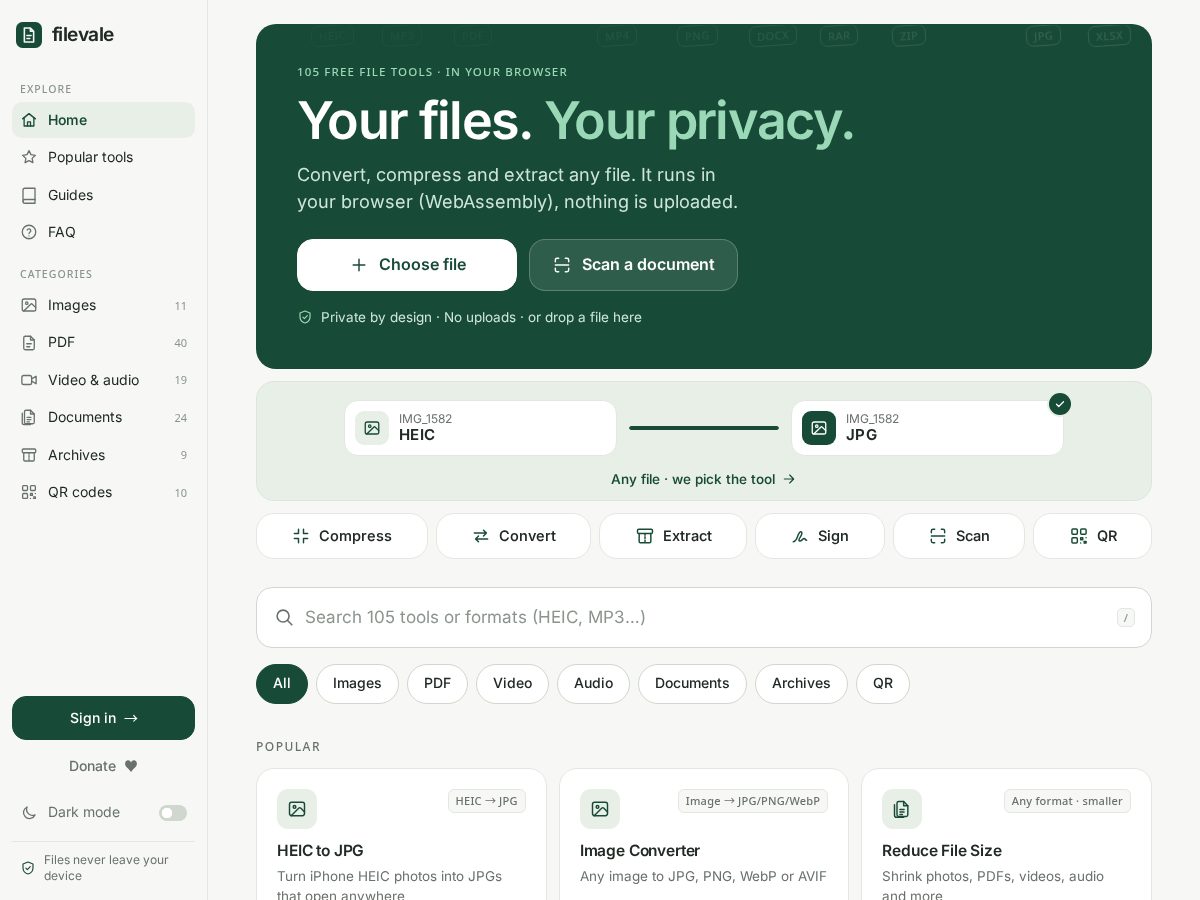
Task: Click the picture icon beside Images category
Action: pyautogui.click(x=29, y=305)
